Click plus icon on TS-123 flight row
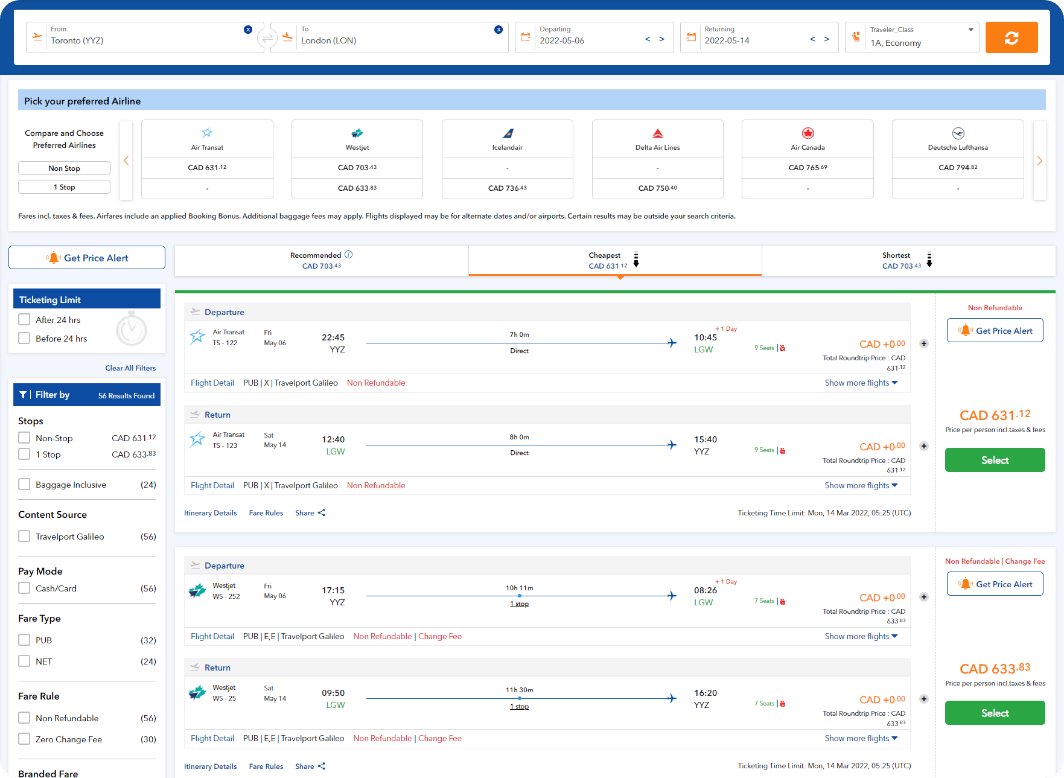 tap(924, 446)
